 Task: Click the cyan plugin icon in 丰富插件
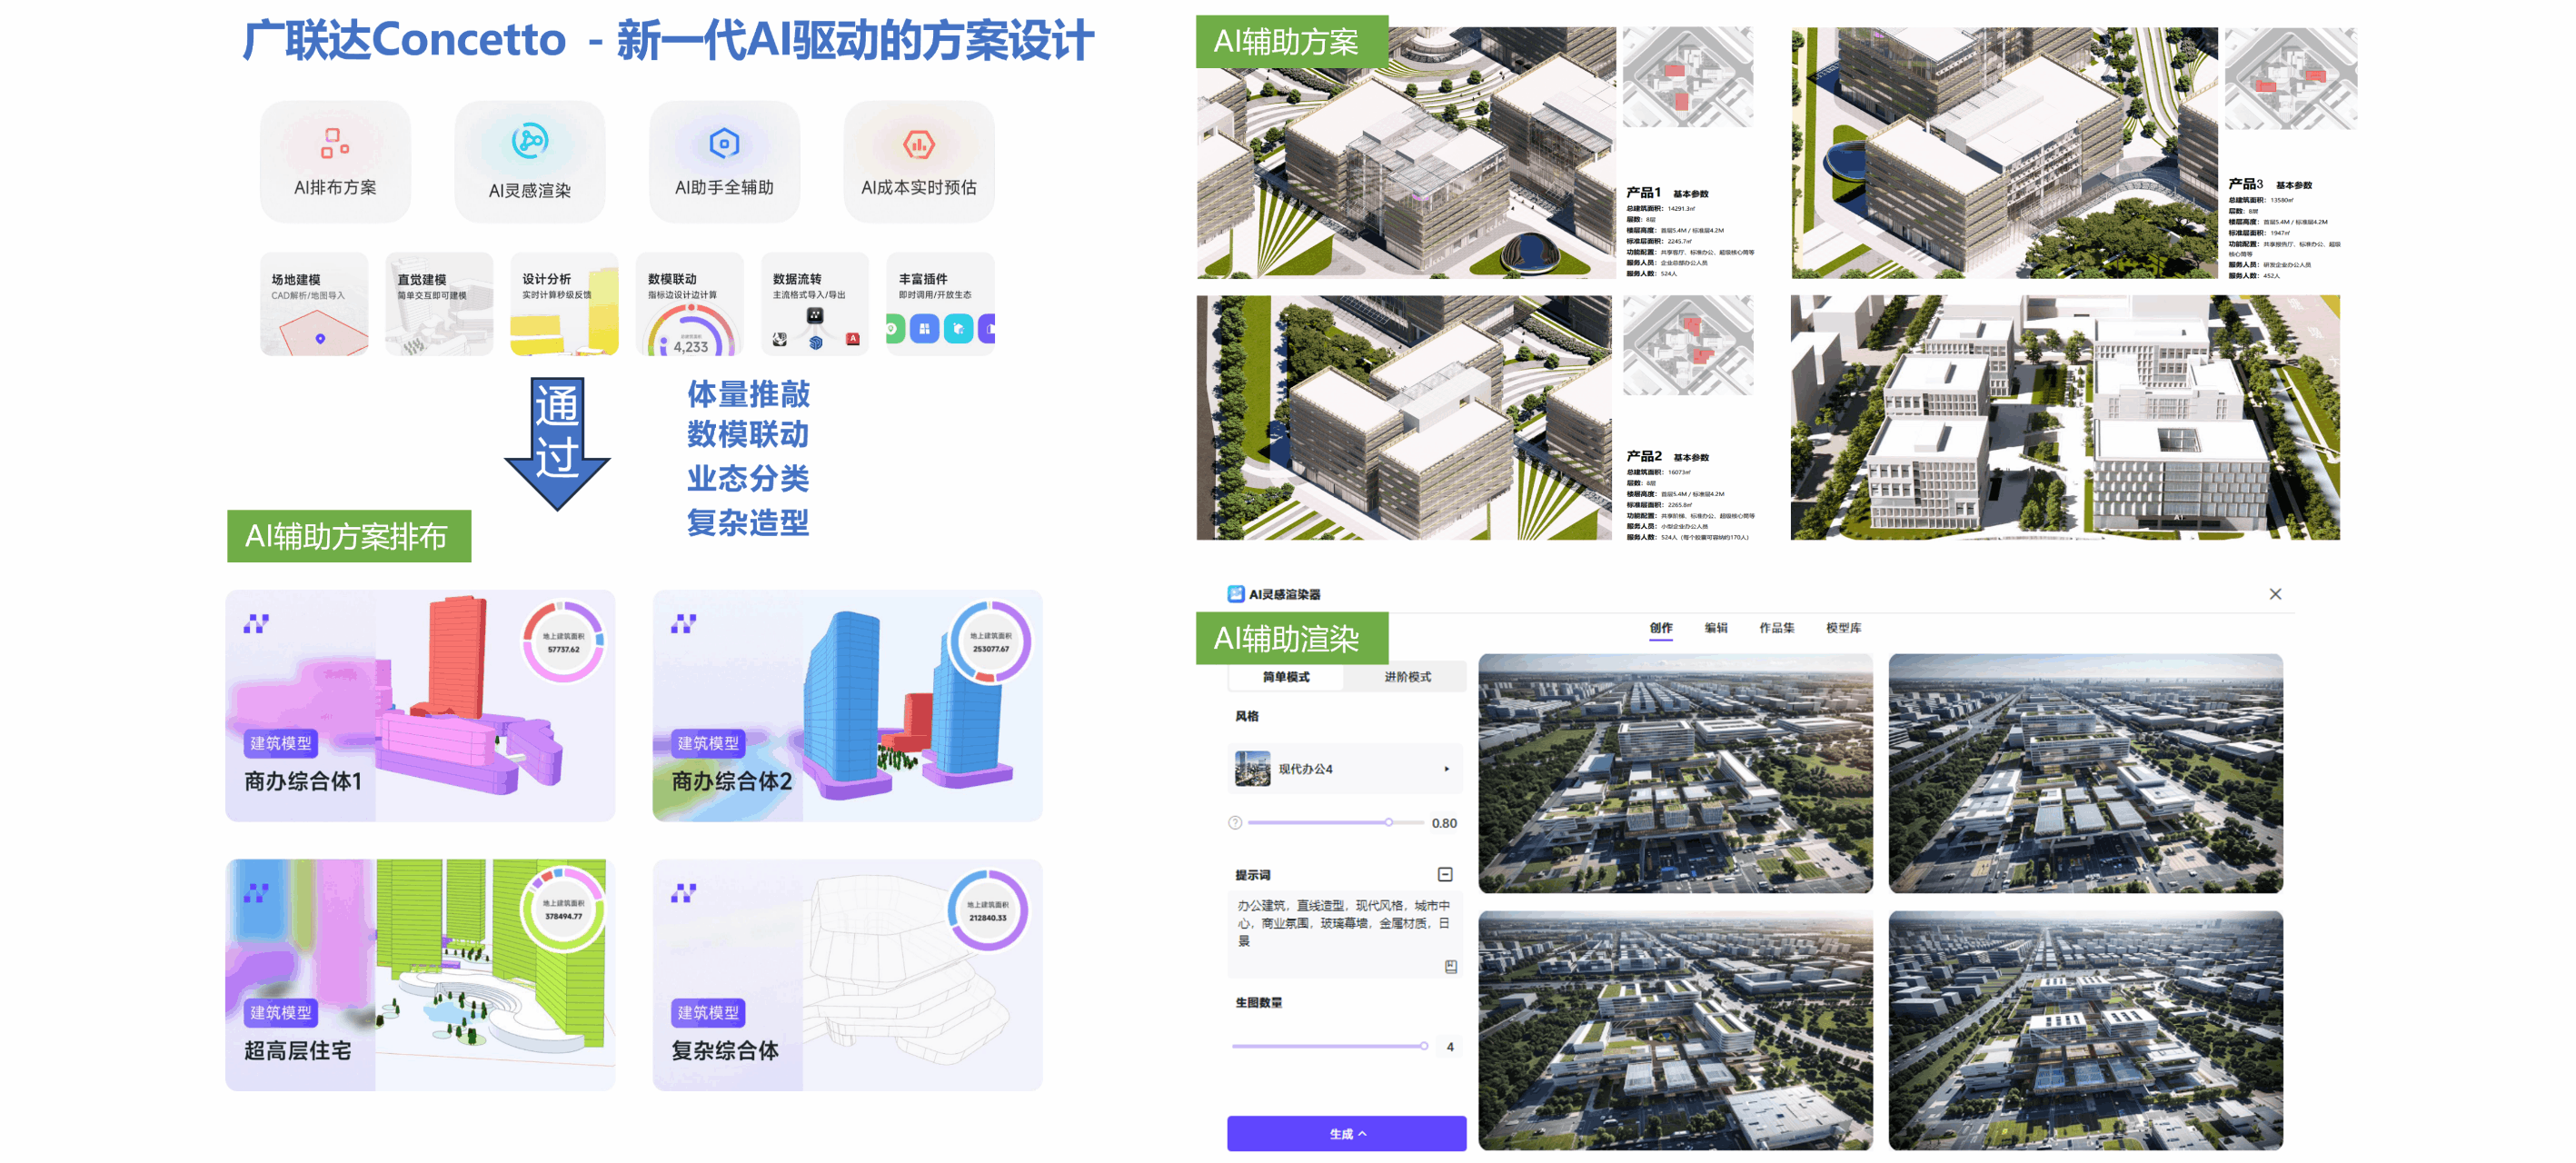(x=958, y=328)
